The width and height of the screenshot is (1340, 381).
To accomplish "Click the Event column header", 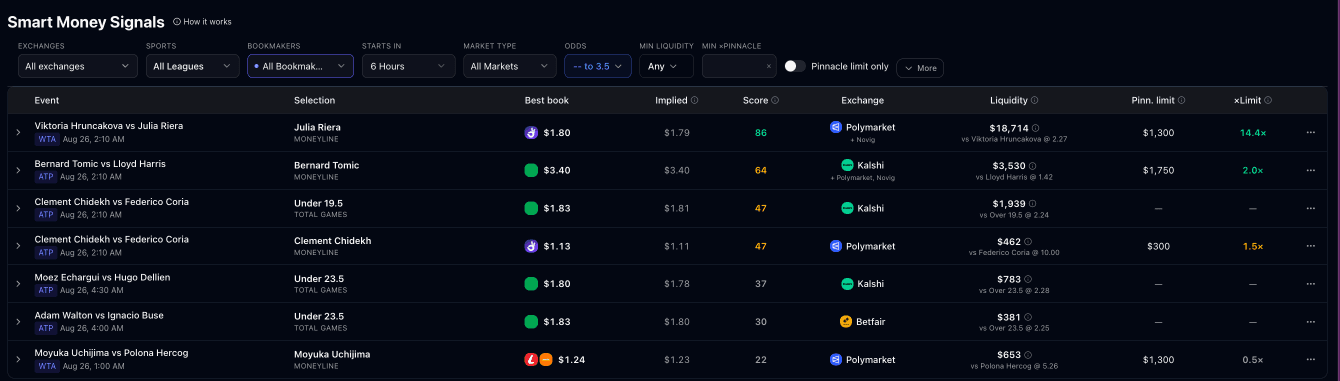I will tap(47, 100).
